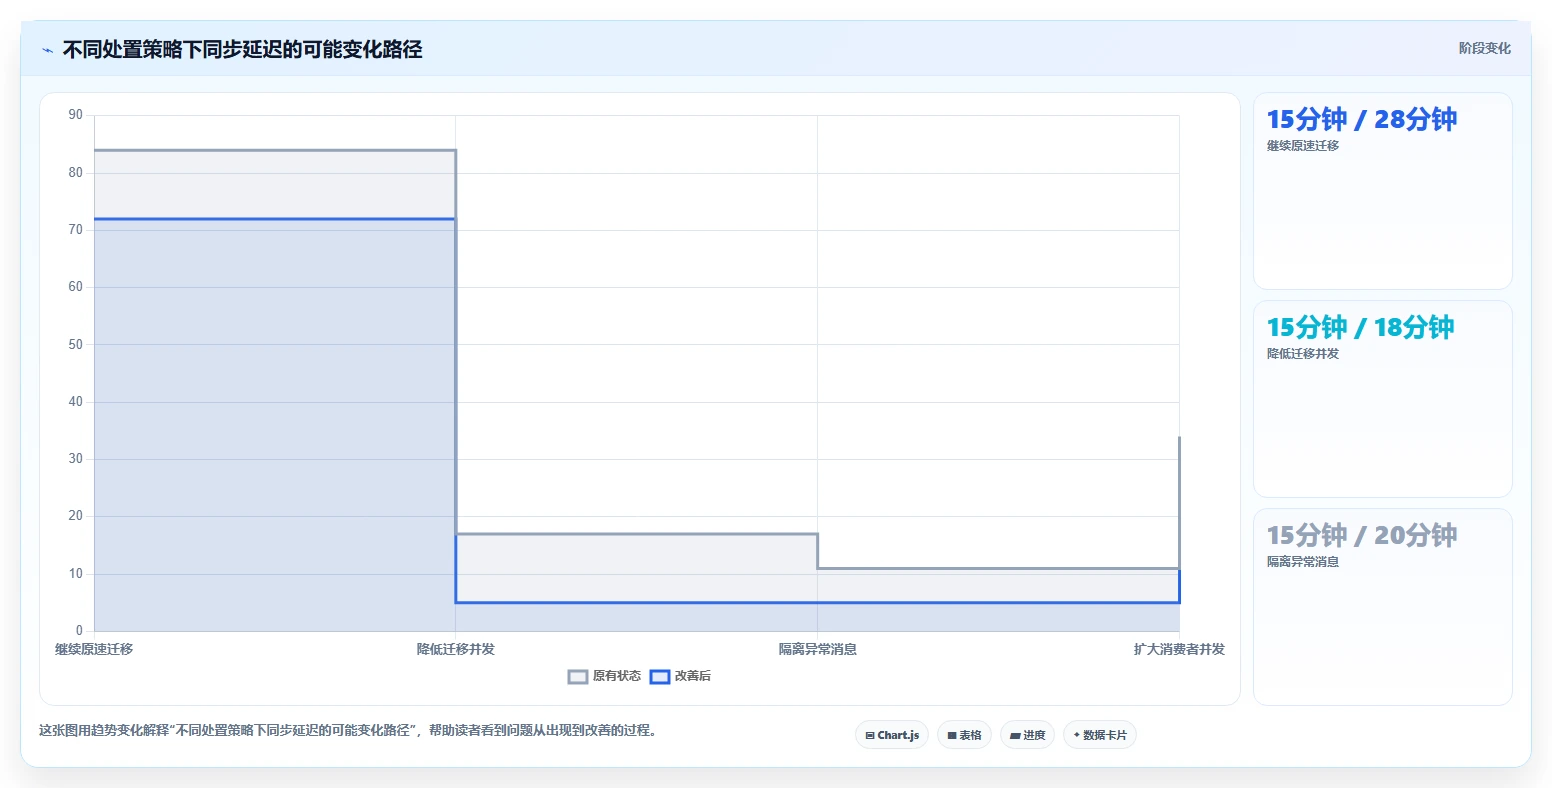The image size is (1552, 788).
Task: Click the 继续原速迁移 x-axis label
Action: [94, 649]
